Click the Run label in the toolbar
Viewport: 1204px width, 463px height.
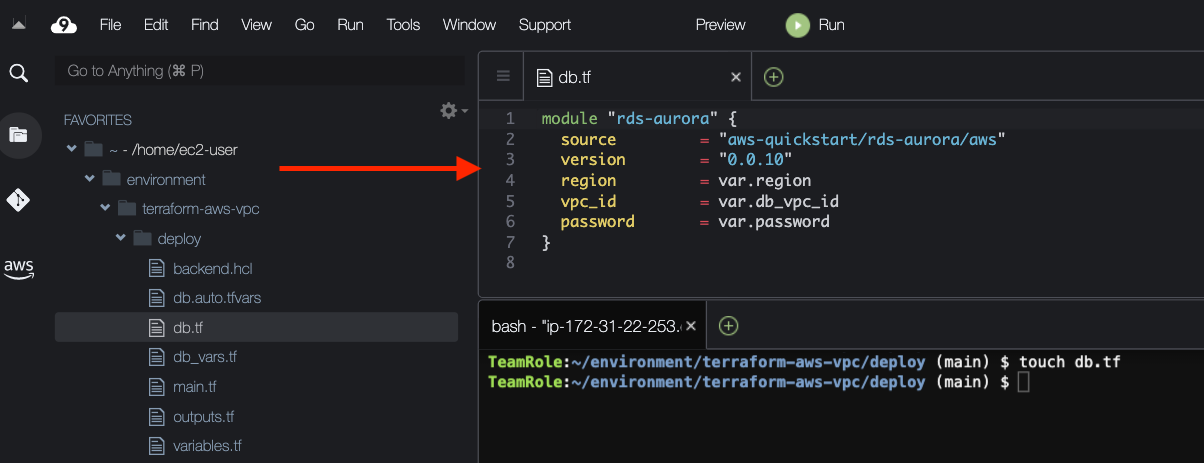[832, 25]
